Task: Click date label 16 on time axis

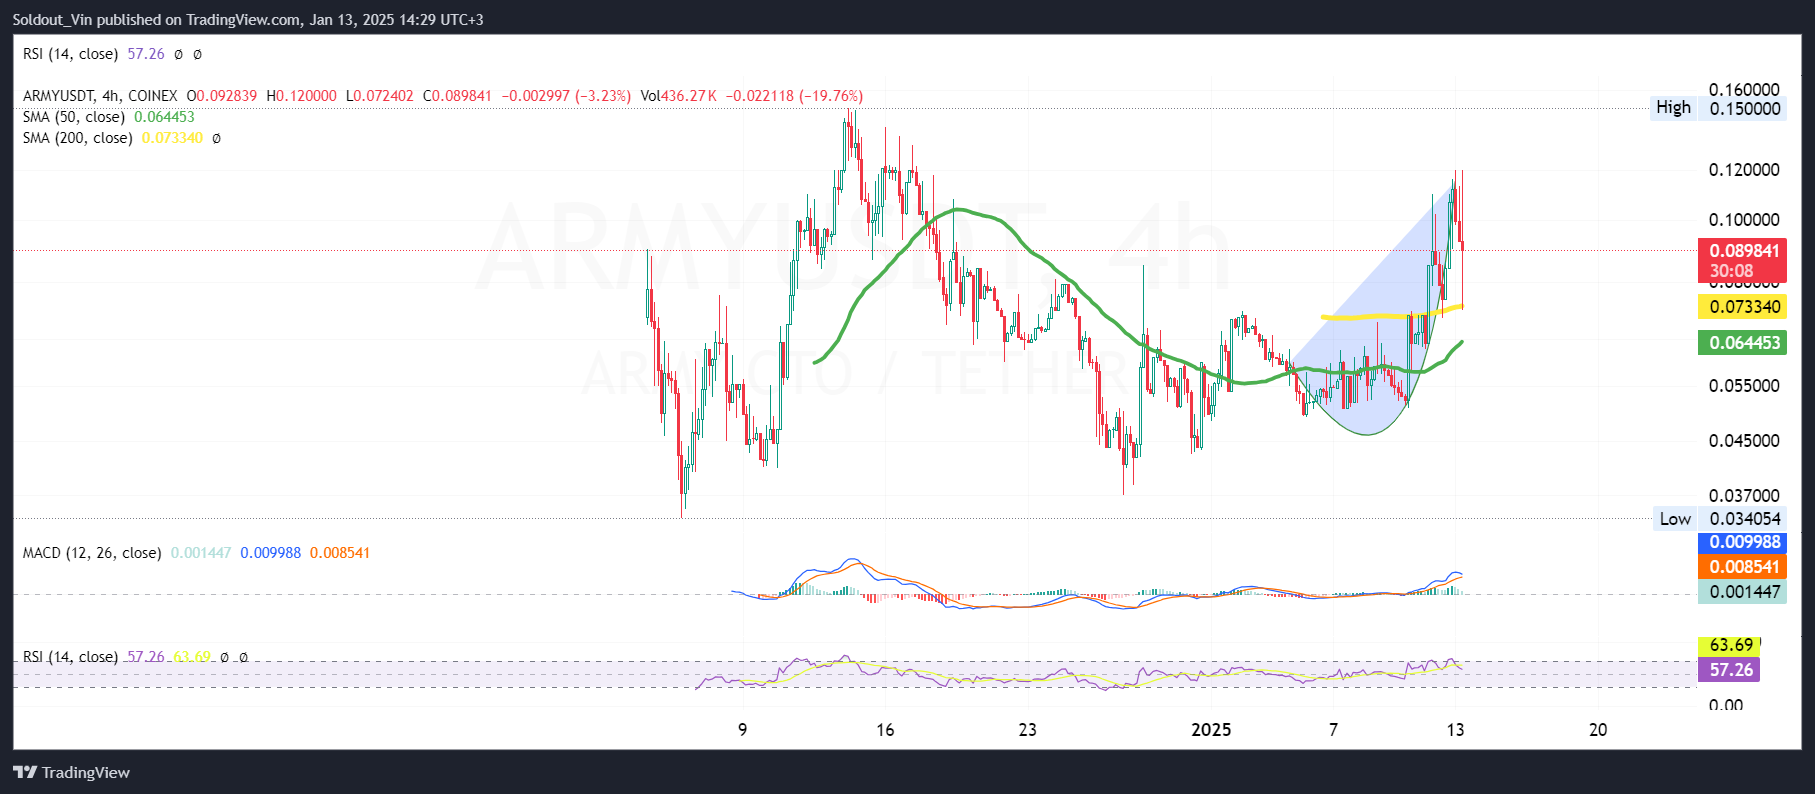Action: tap(885, 730)
